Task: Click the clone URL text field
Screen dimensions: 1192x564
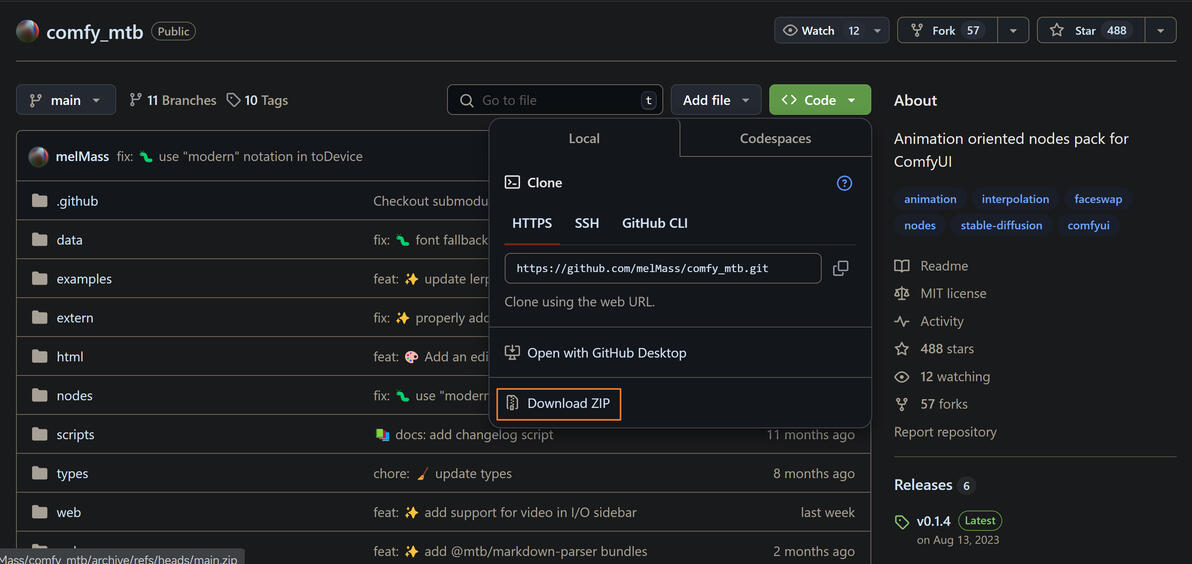Action: coord(663,268)
